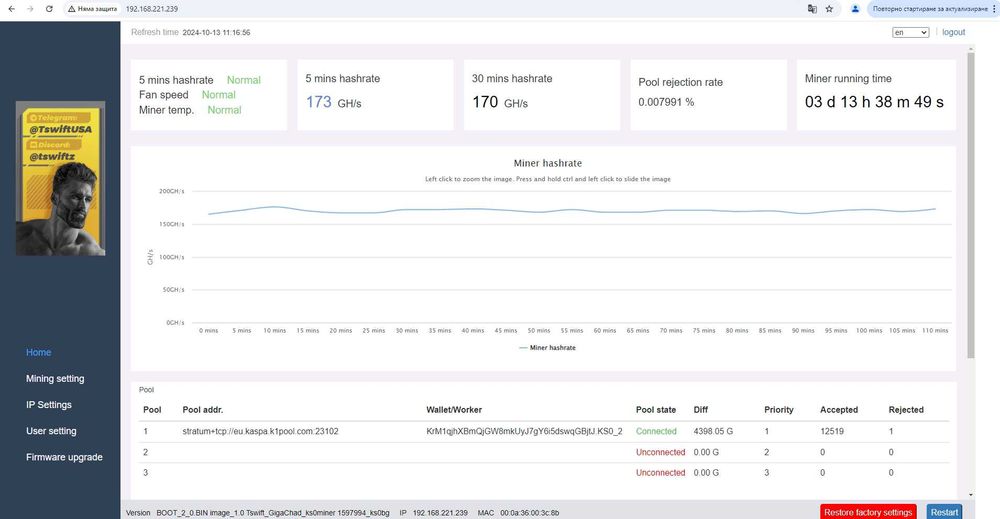Click the browser forward arrow
Screen dimensions: 1000x519
(x=30, y=9)
